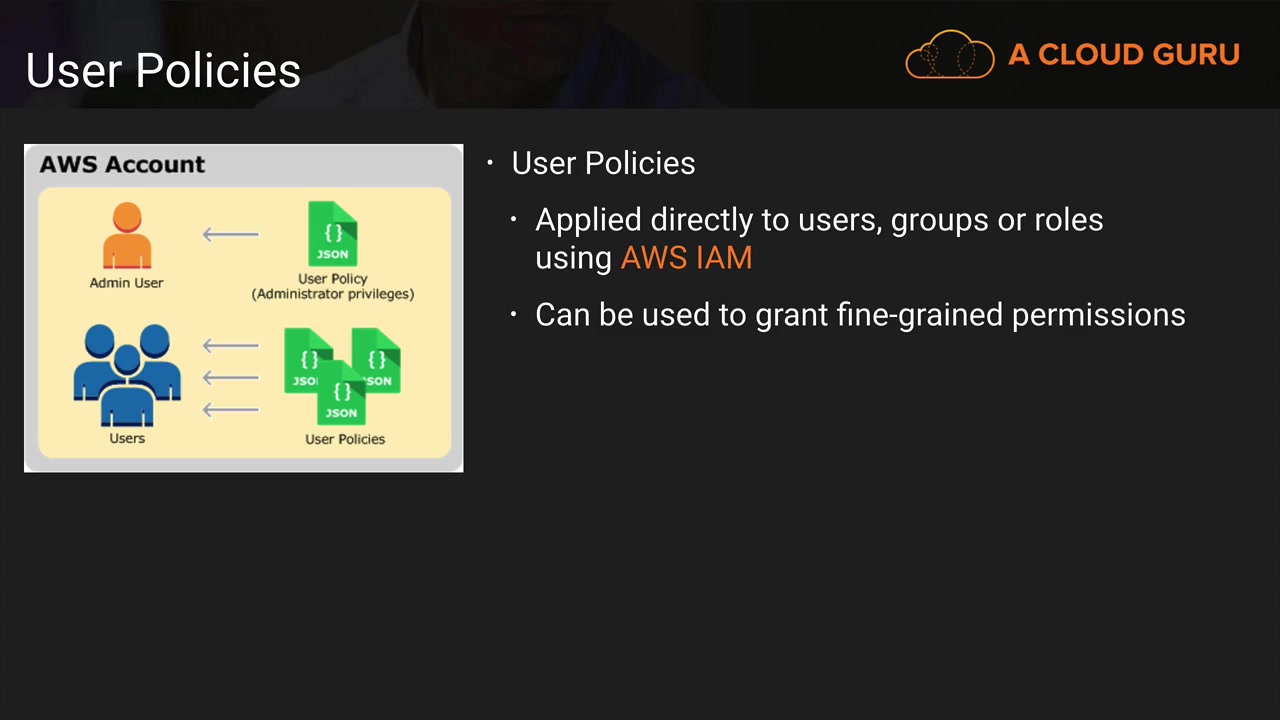Click the Users label under group icon

click(x=127, y=439)
